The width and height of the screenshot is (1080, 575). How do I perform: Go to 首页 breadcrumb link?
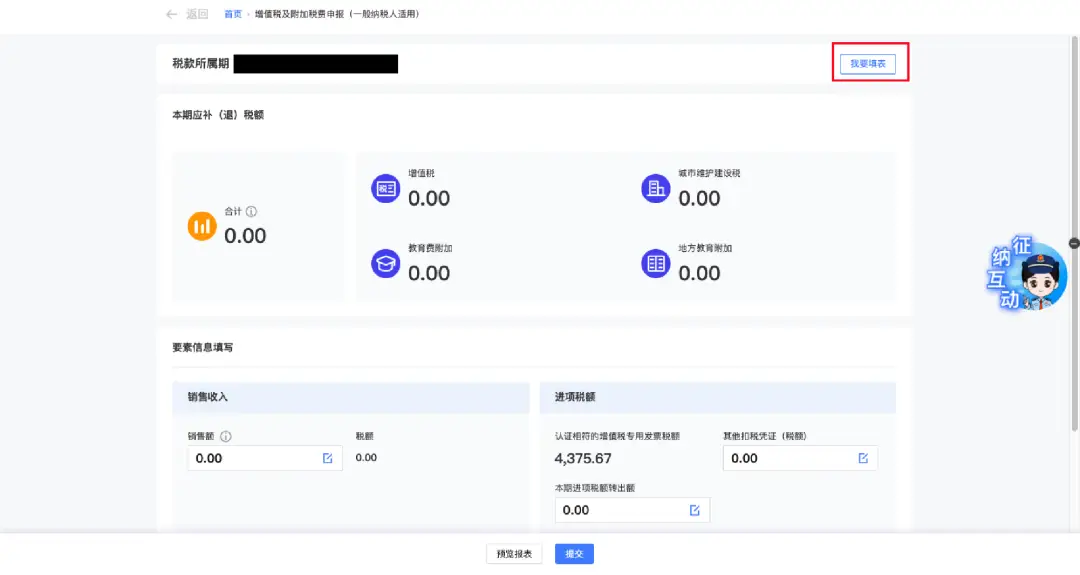(233, 14)
